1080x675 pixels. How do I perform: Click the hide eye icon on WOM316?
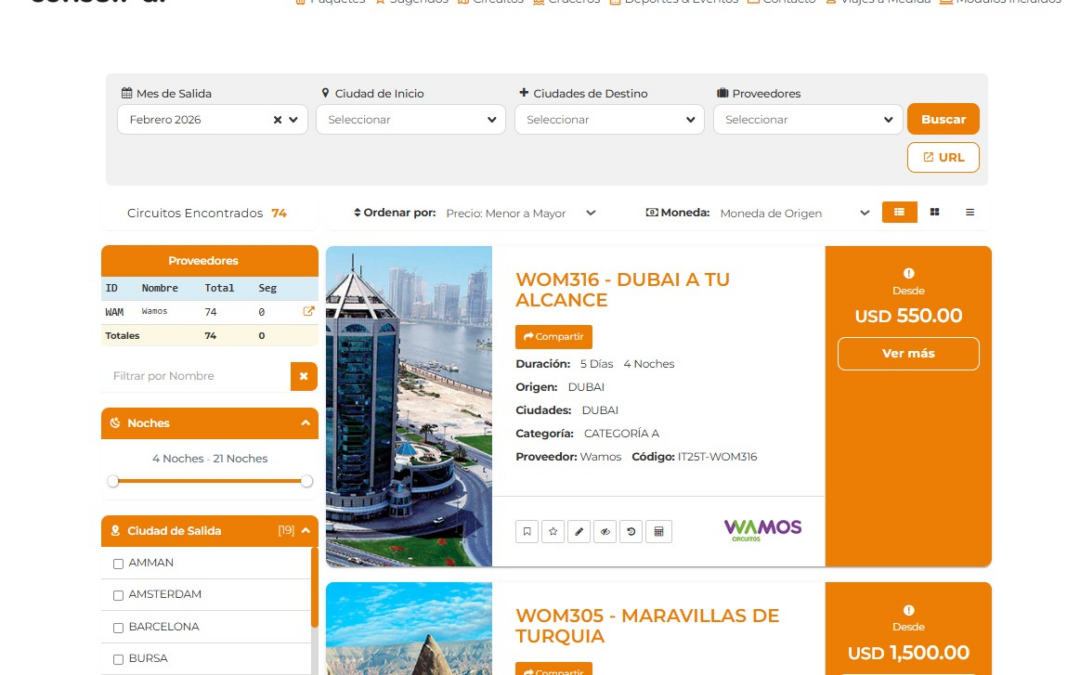click(605, 532)
